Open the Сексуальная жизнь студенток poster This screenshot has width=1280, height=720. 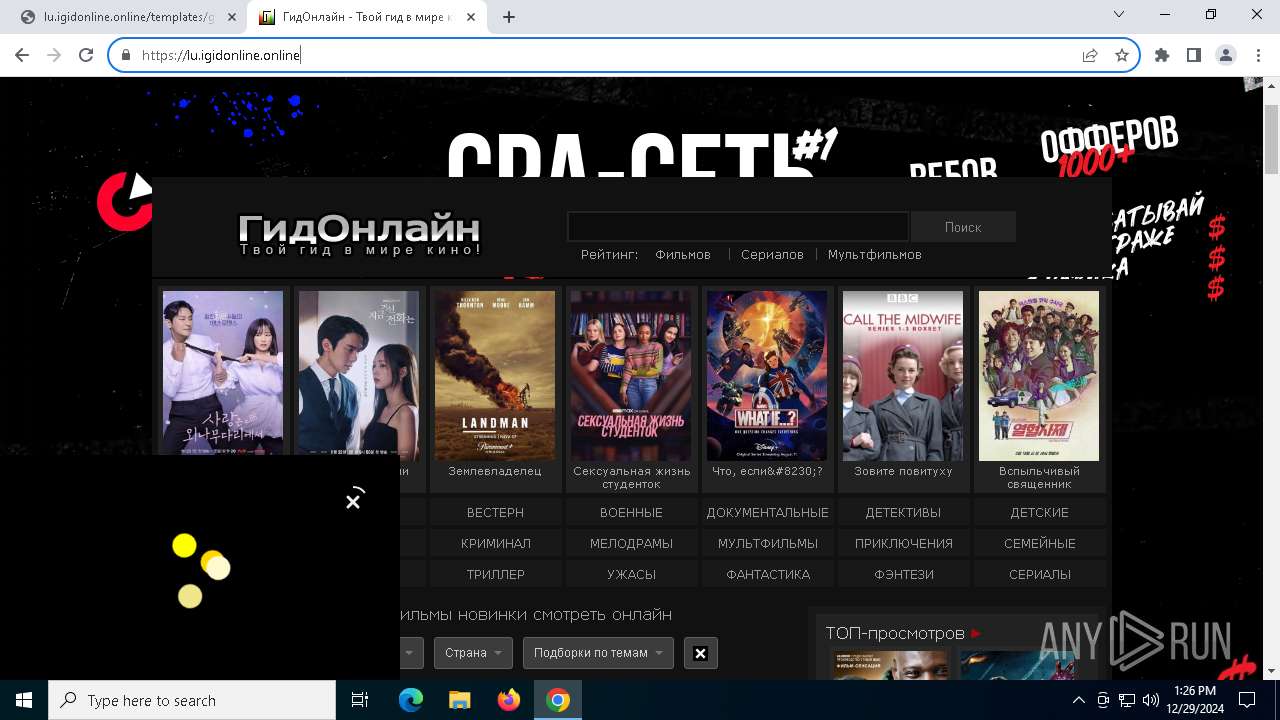point(631,376)
